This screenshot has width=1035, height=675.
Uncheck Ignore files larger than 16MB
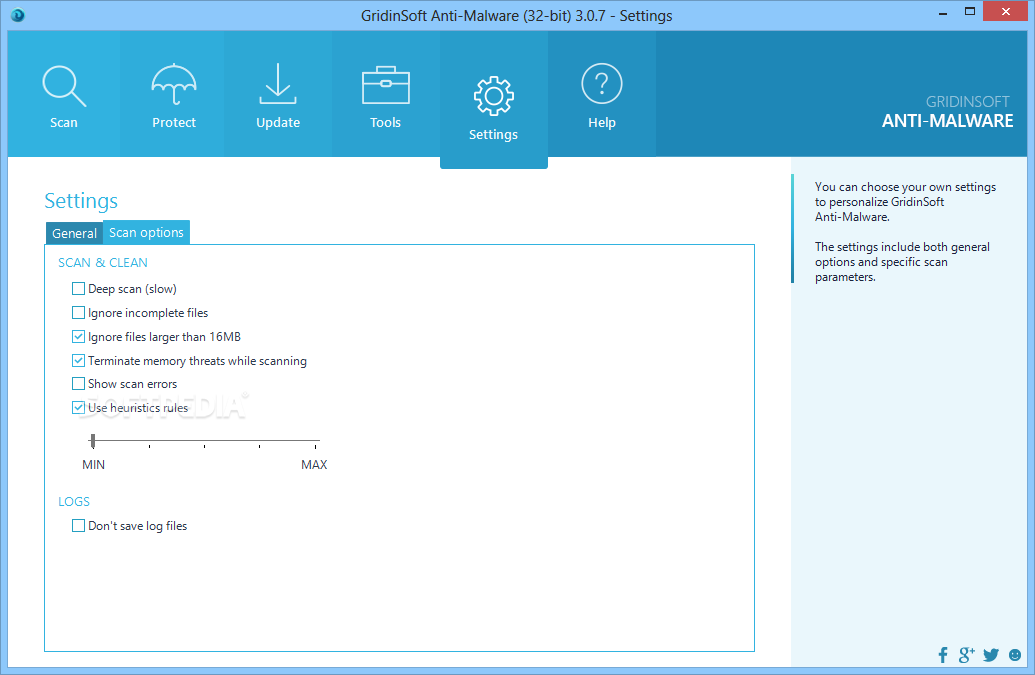79,337
